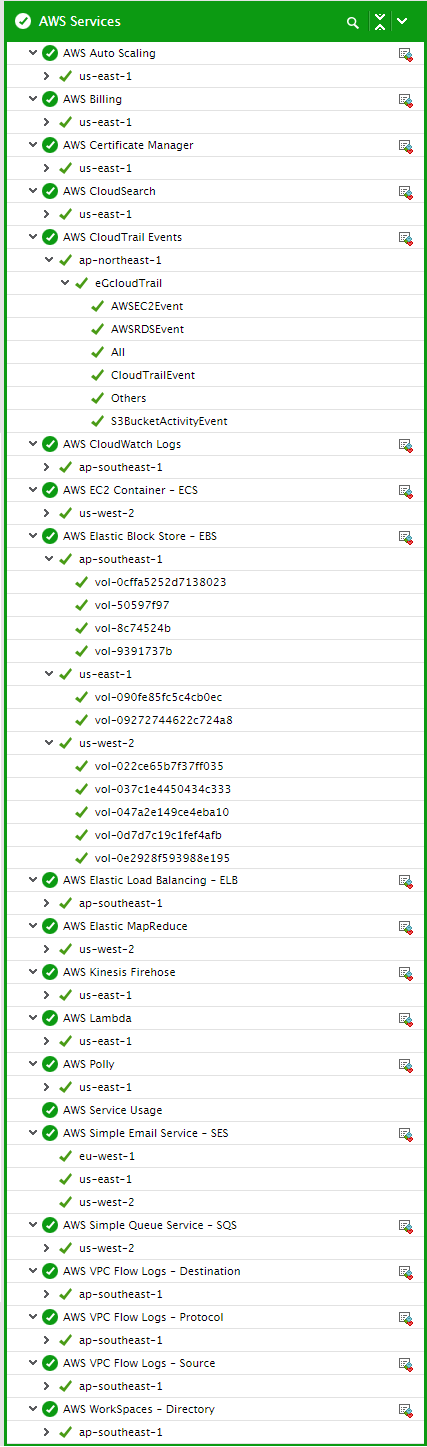
Task: Expand us-east-1 under AWS Lambda
Action: [46, 1041]
